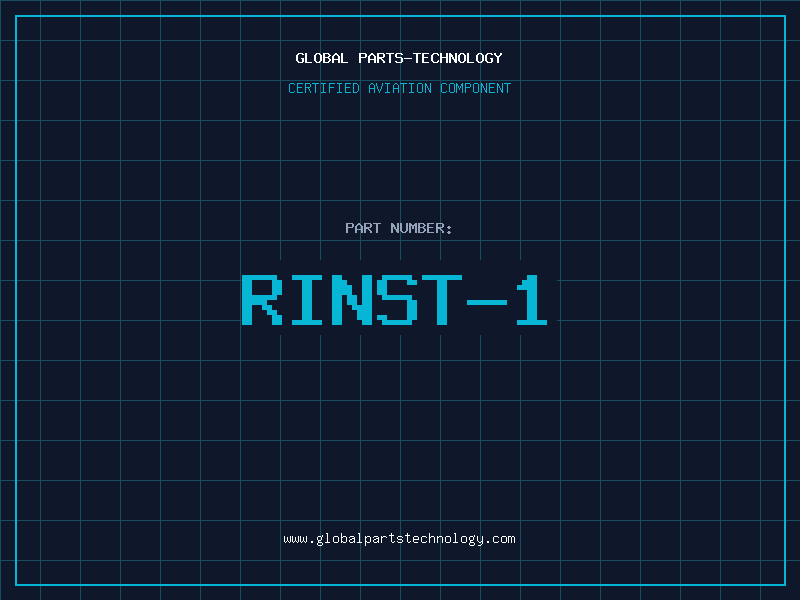The width and height of the screenshot is (800, 600).
Task: Click the PART NUMBER: label
Action: (399, 228)
